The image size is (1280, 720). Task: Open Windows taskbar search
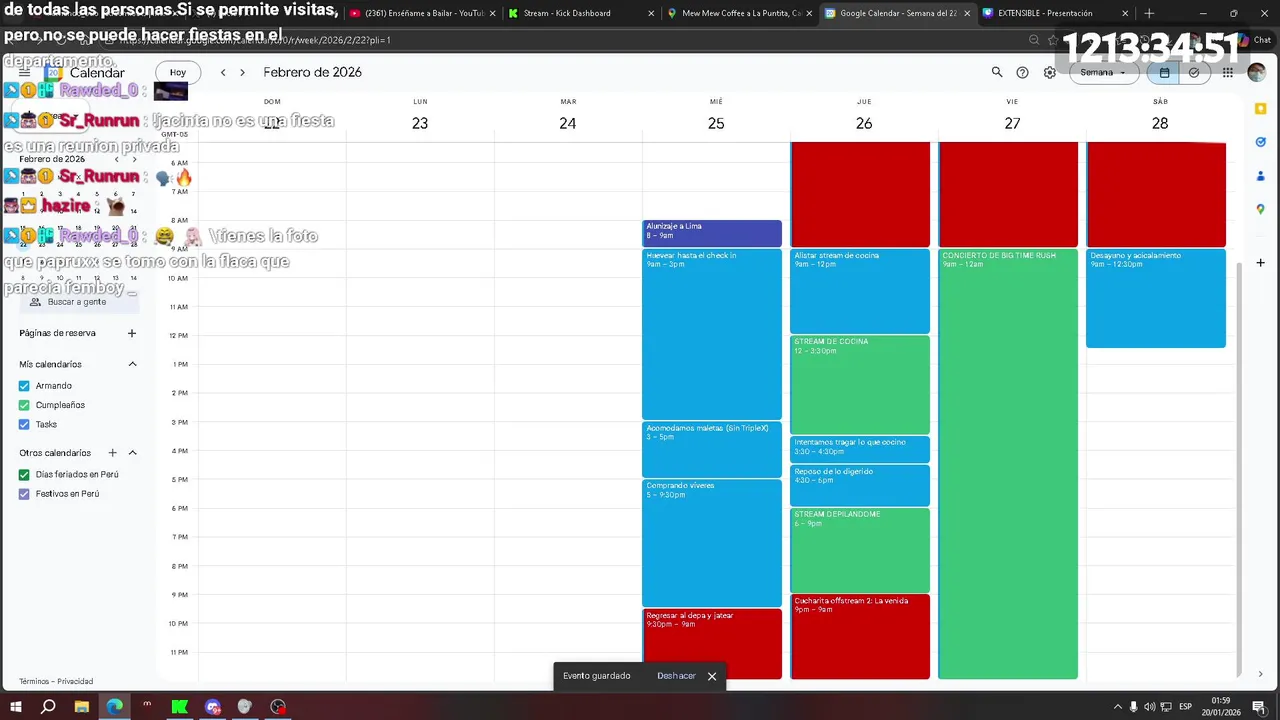pyautogui.click(x=48, y=707)
